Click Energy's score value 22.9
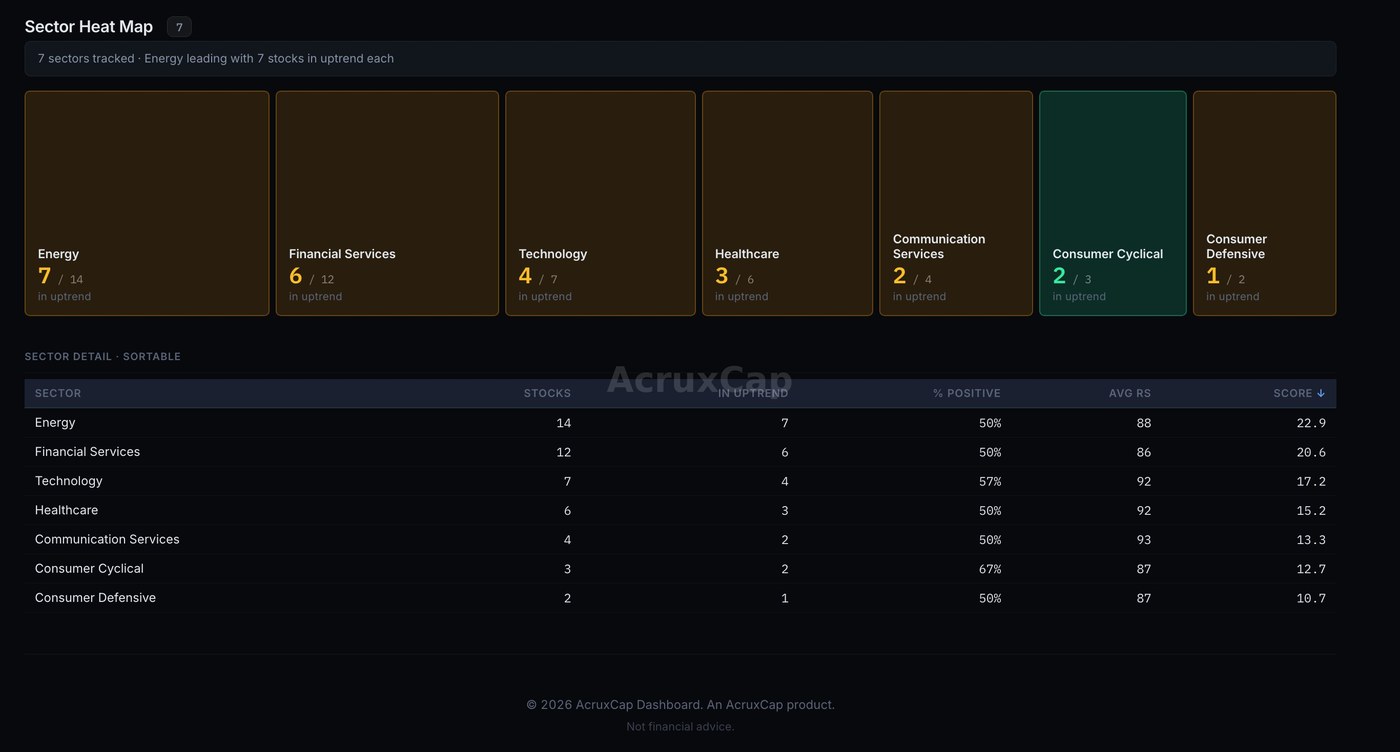 coord(1311,423)
